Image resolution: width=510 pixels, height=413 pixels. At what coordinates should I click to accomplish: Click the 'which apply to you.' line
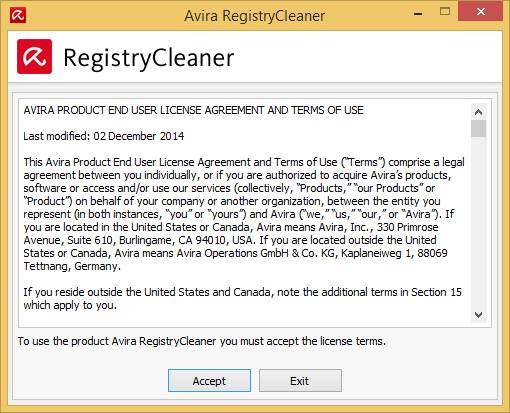(x=70, y=305)
